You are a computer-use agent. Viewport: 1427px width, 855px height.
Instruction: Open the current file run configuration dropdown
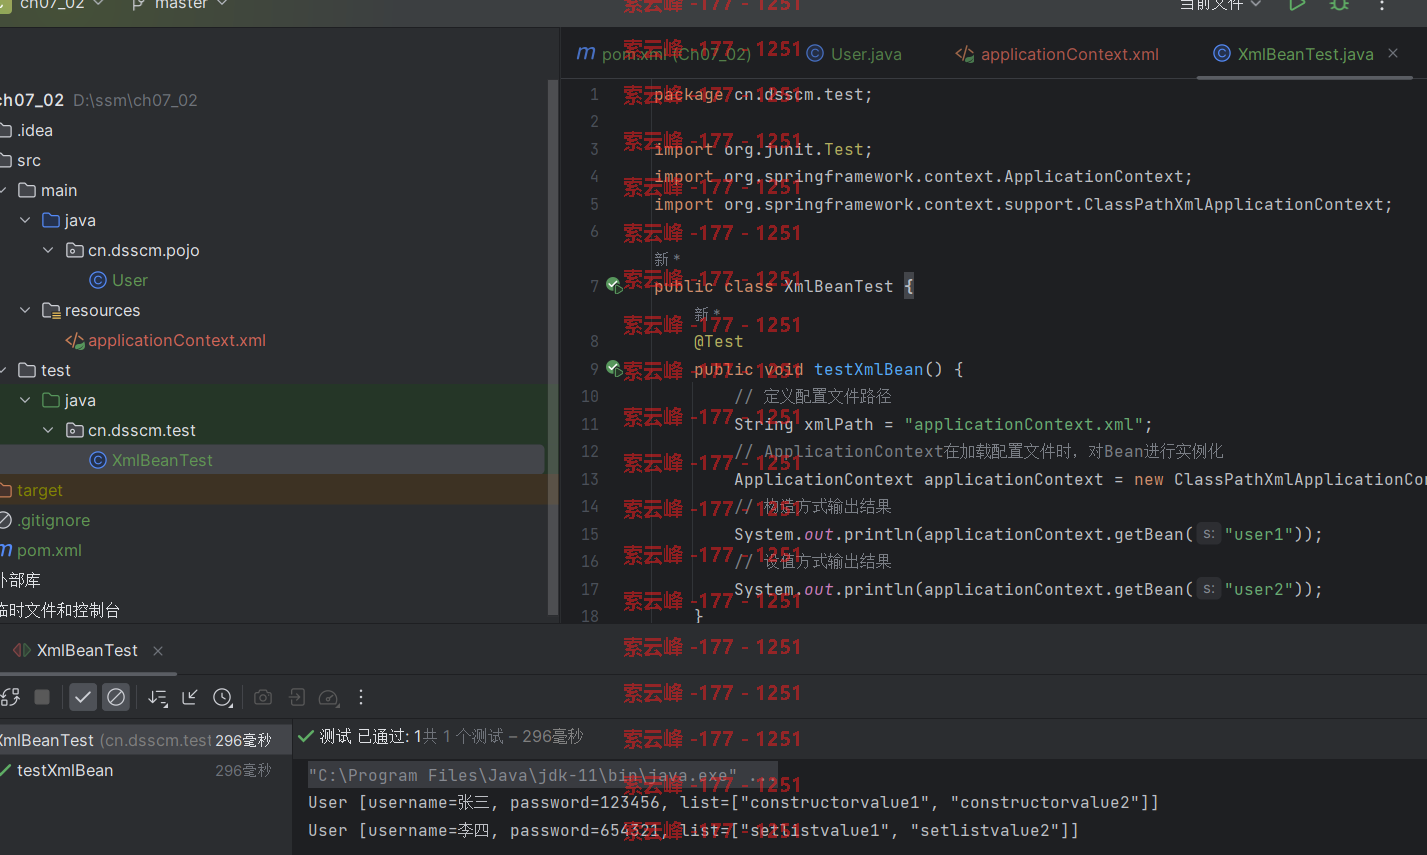point(1221,5)
